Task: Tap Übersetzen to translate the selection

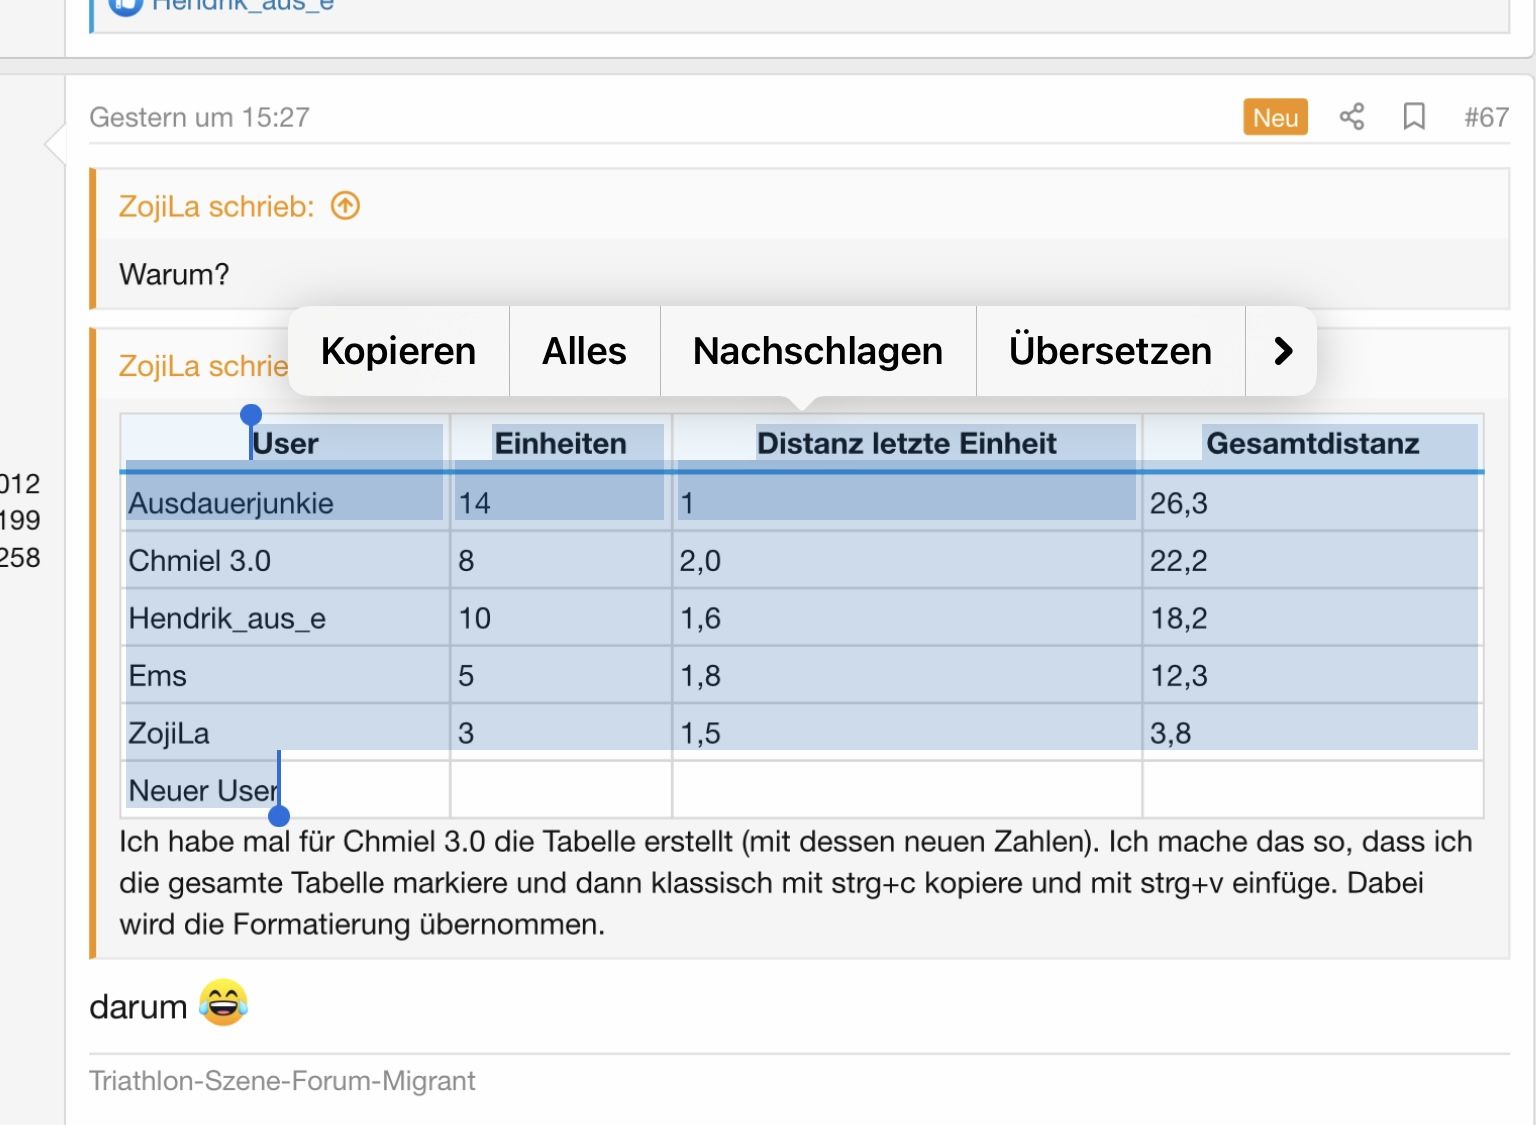Action: [x=1110, y=351]
